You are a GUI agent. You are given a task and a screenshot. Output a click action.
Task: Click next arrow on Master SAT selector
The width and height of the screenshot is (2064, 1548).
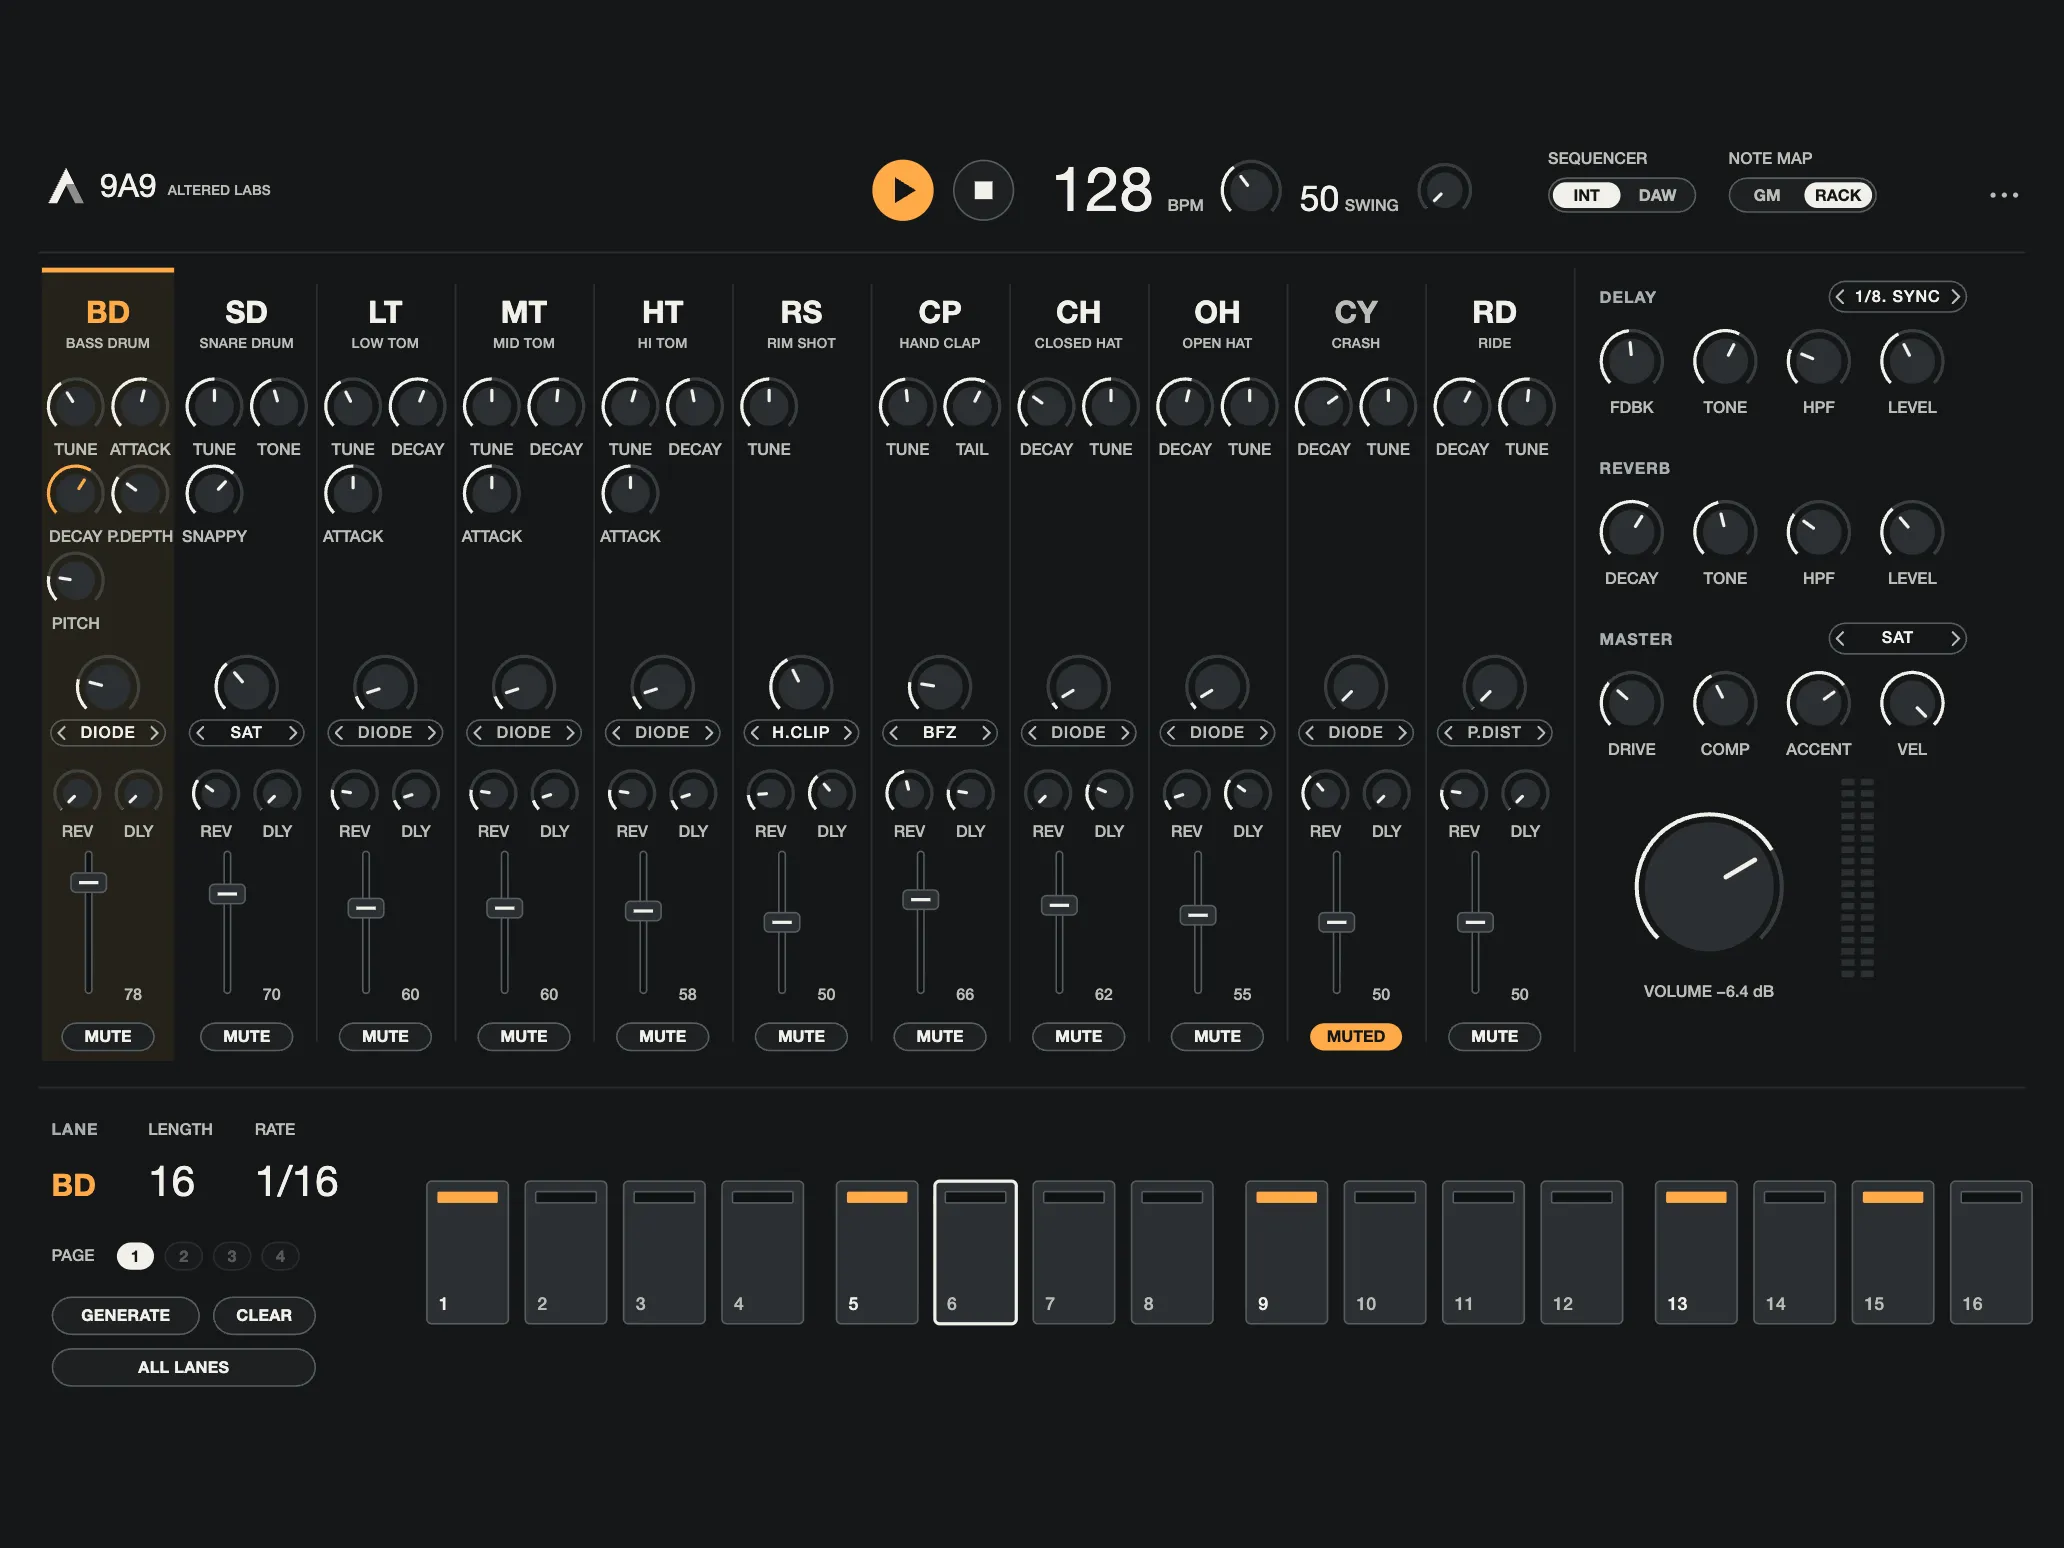coord(1954,638)
